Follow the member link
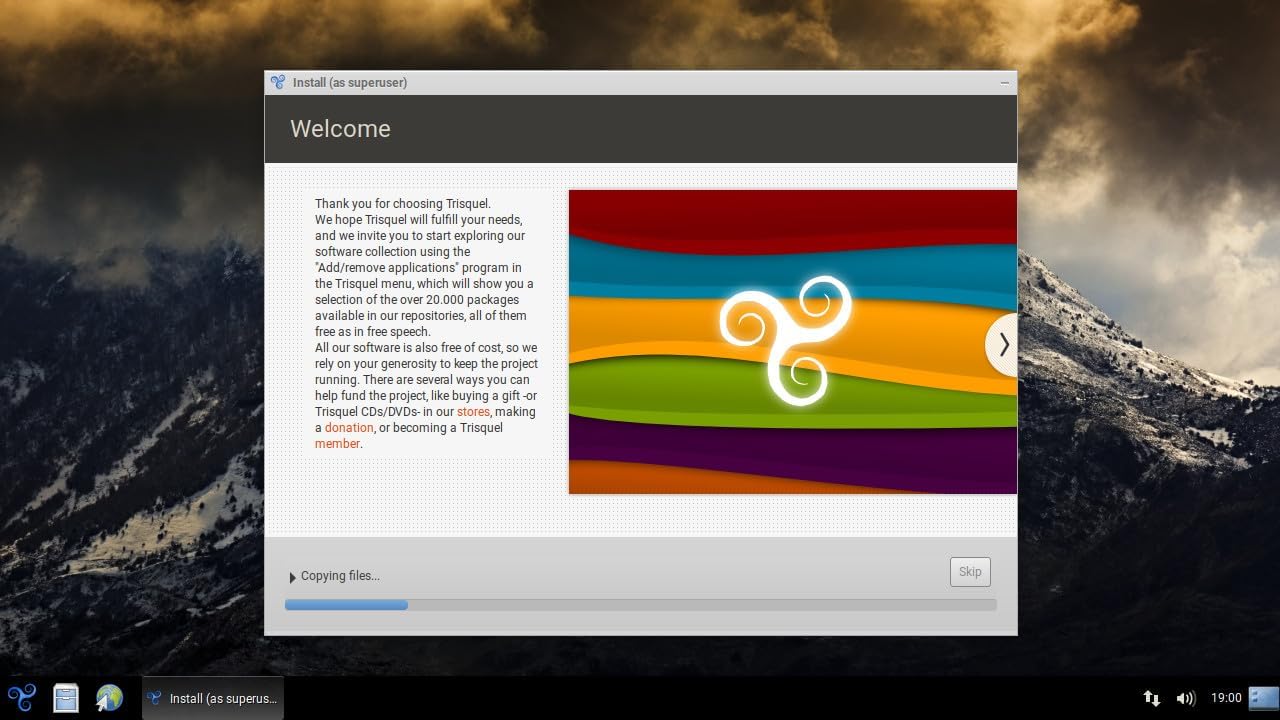The height and width of the screenshot is (720, 1280). (337, 444)
